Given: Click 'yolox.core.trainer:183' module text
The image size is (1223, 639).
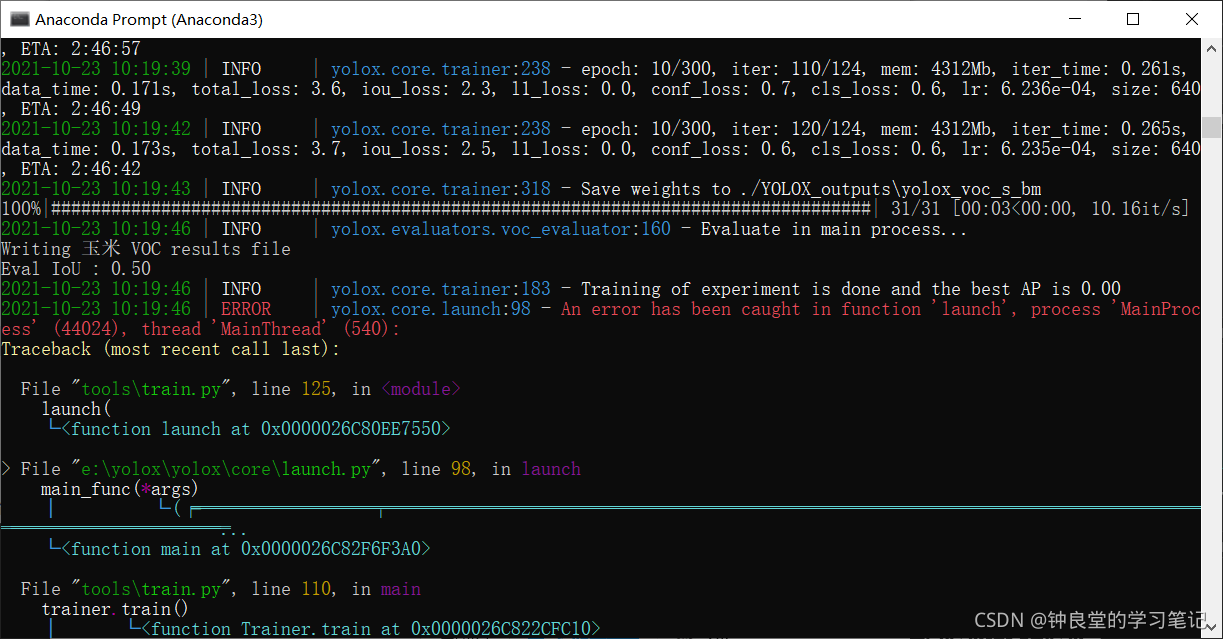Looking at the screenshot, I should pyautogui.click(x=441, y=289).
